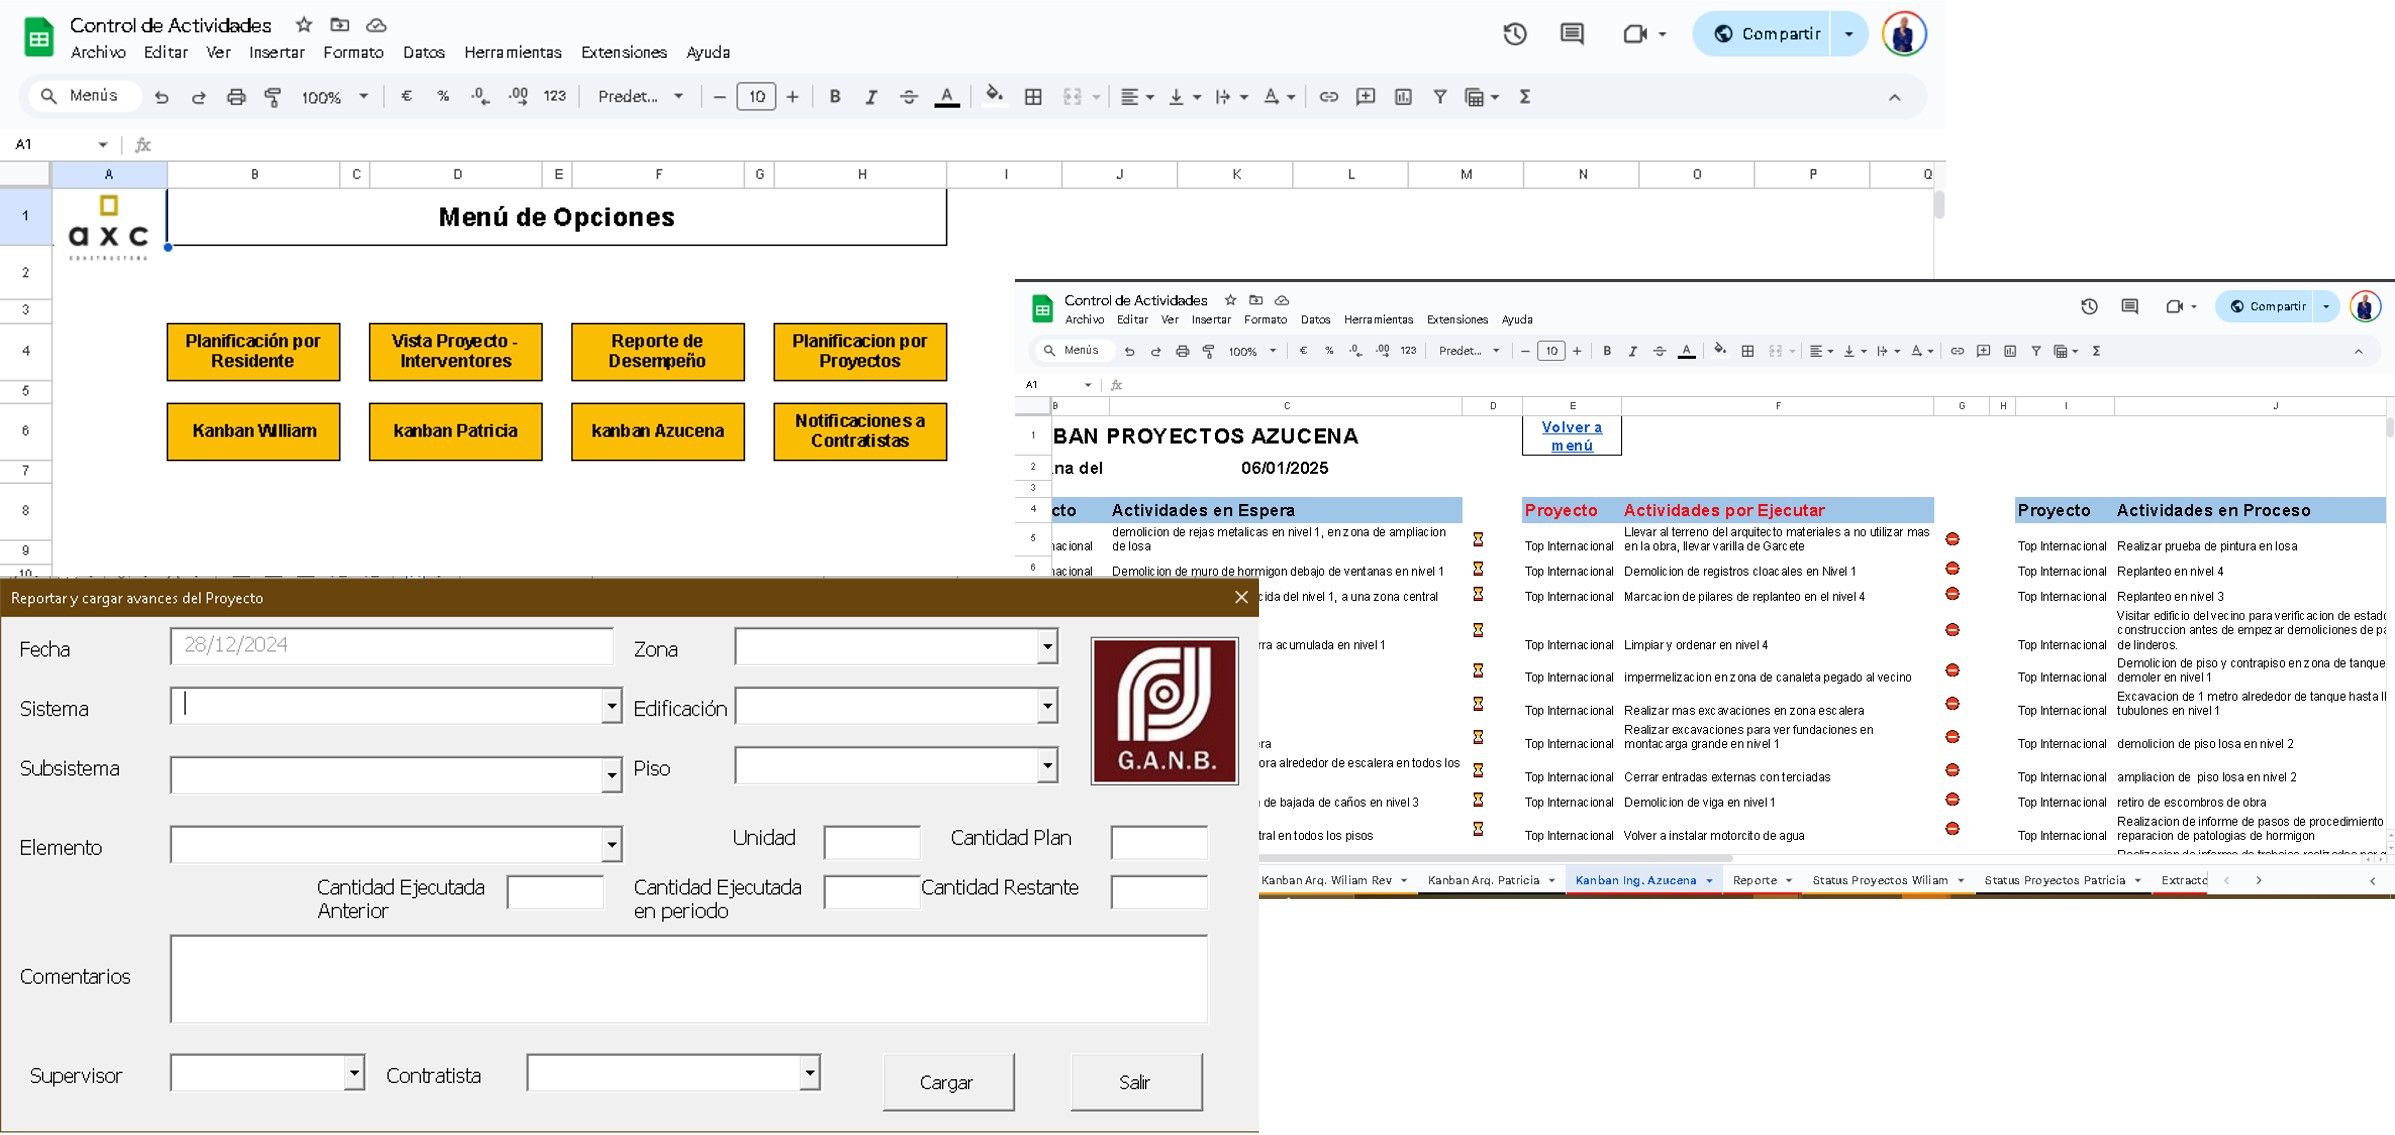
Task: Open the Contratista dropdown
Action: pyautogui.click(x=810, y=1073)
